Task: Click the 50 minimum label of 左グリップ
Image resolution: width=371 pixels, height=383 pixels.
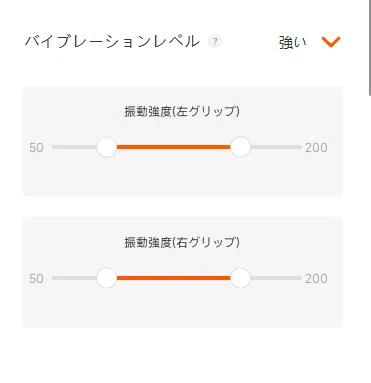Action: coord(36,147)
